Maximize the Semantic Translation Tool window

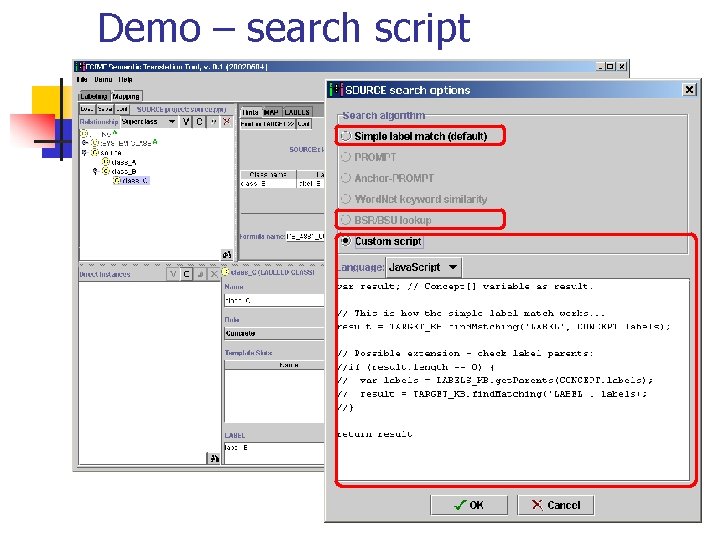pos(611,66)
